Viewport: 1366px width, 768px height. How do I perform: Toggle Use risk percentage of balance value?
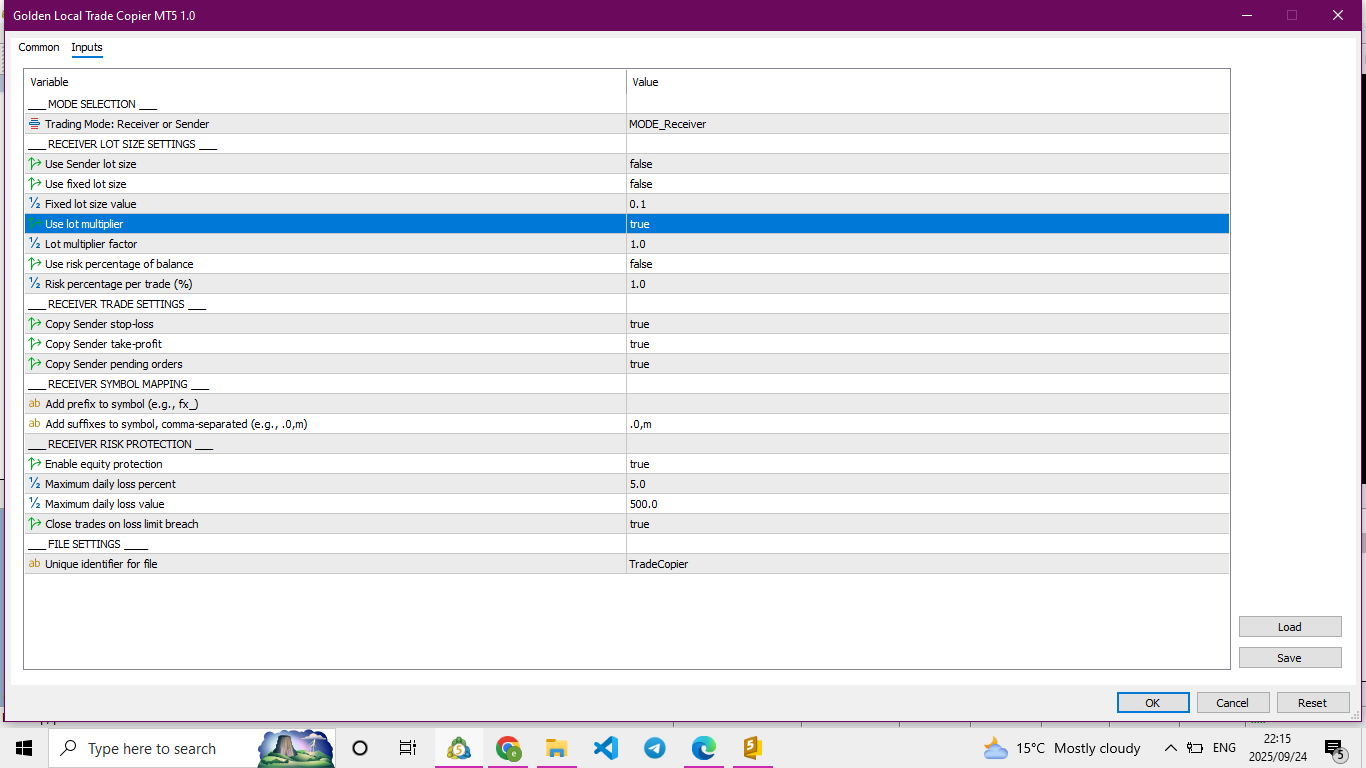[x=928, y=264]
